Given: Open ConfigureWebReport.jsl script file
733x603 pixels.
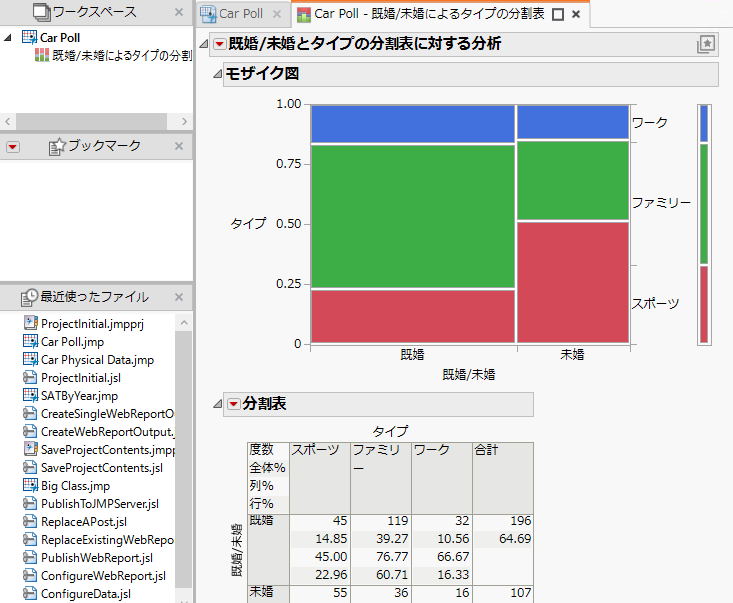Looking at the screenshot, I should click(94, 576).
